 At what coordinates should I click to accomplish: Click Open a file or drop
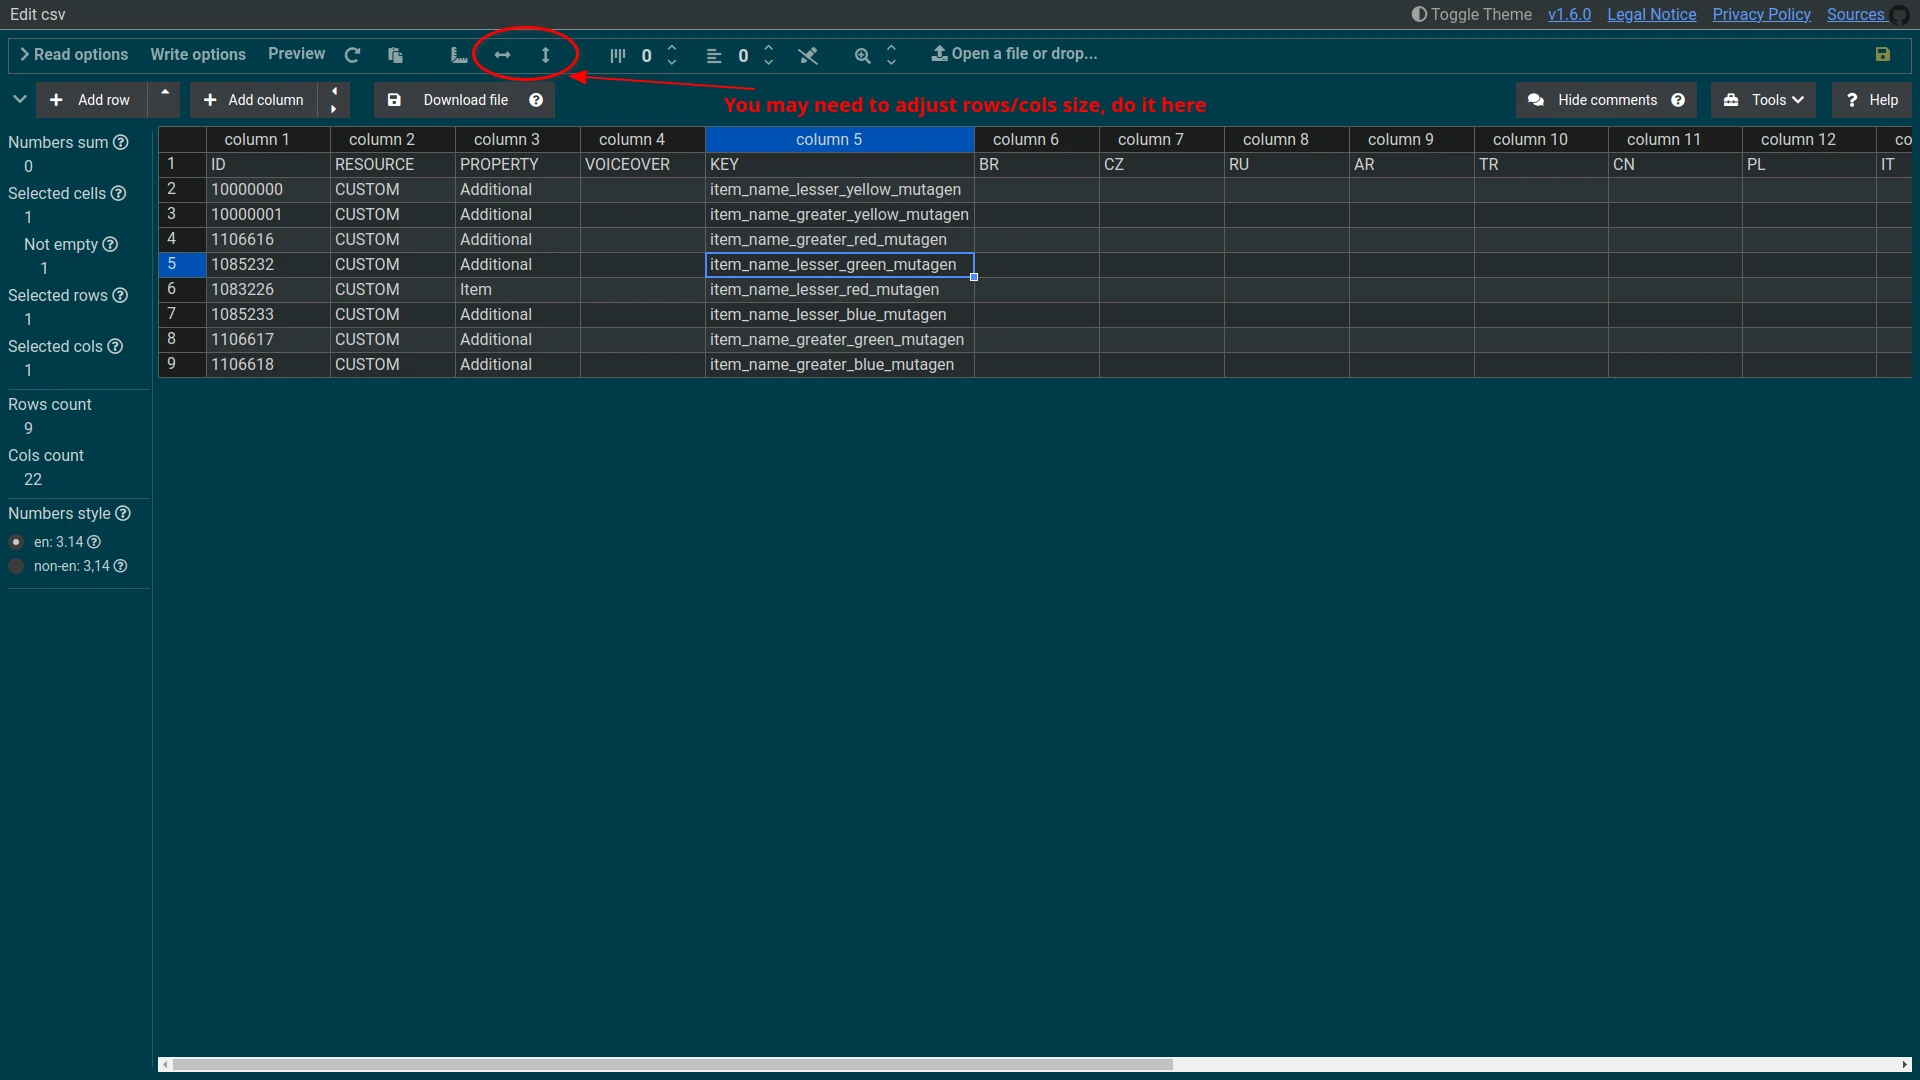pos(1014,54)
